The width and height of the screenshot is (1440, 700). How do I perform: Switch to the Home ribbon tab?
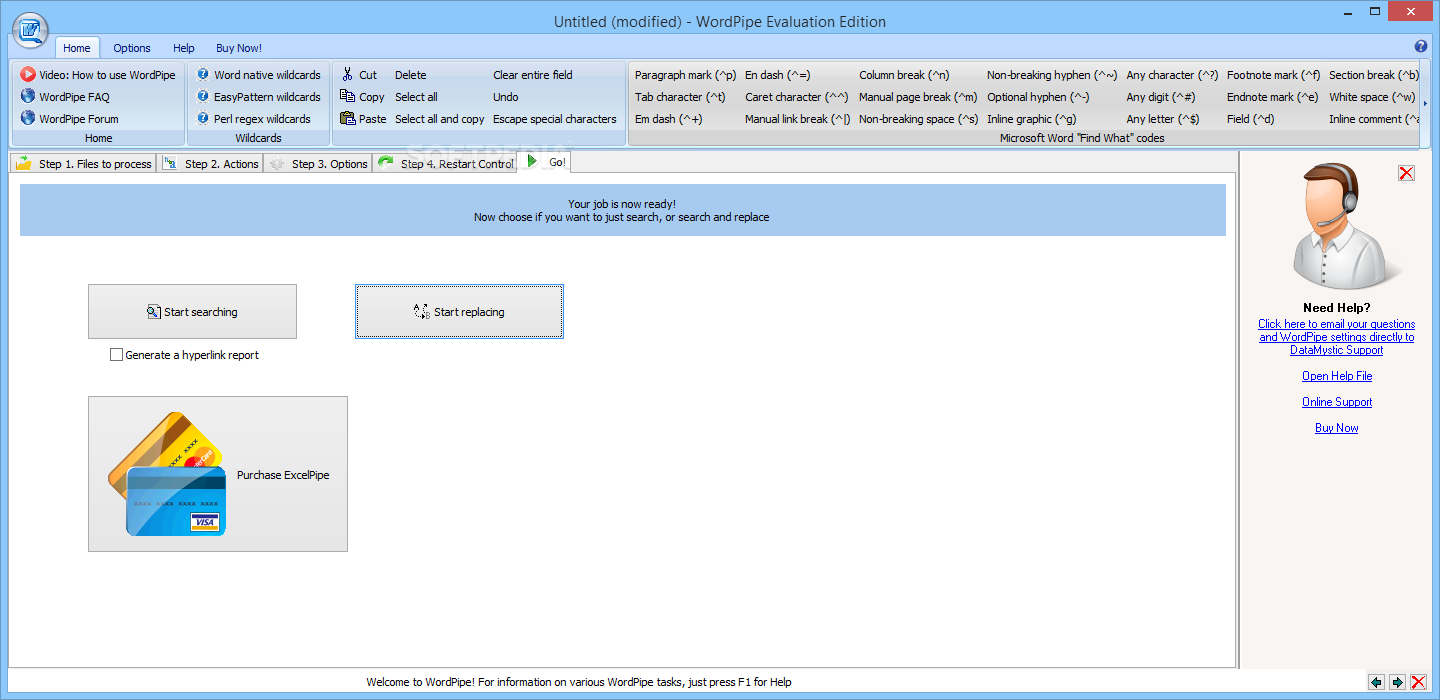[77, 48]
